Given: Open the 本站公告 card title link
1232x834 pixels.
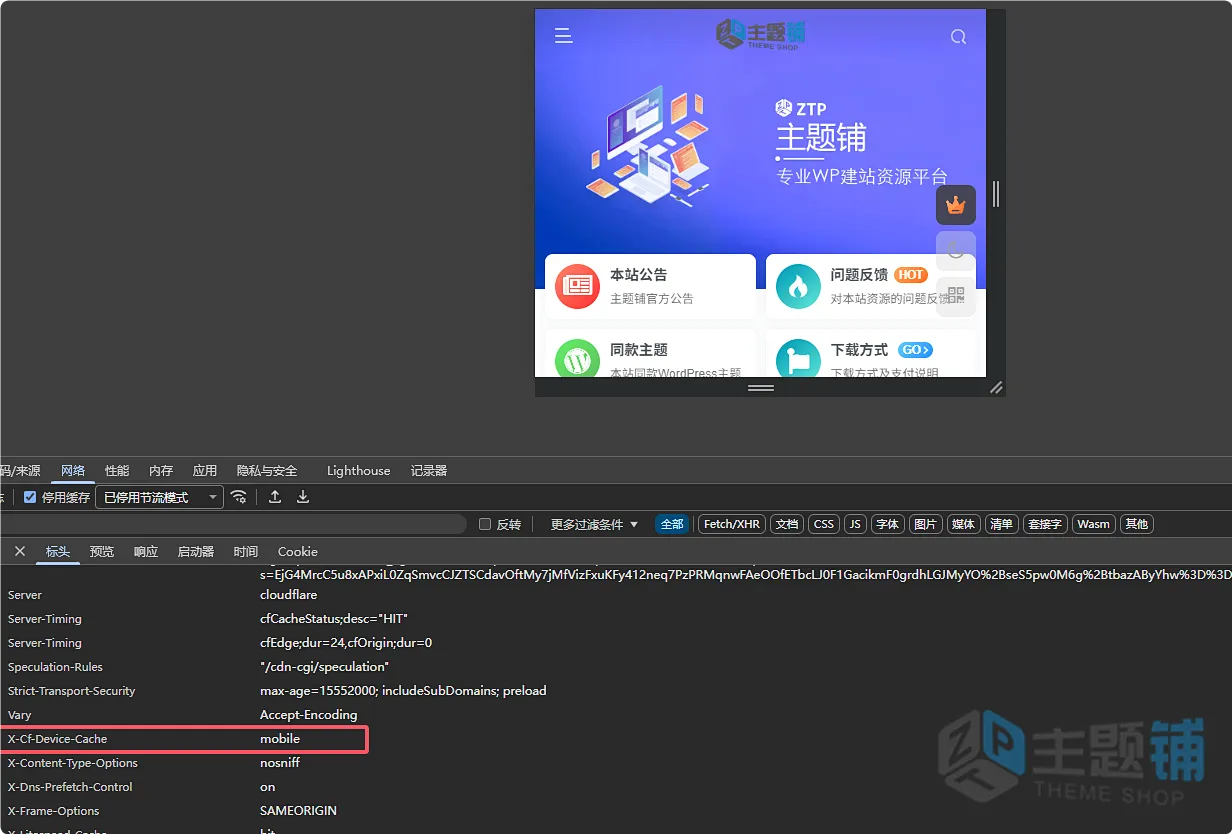Looking at the screenshot, I should tap(639, 274).
